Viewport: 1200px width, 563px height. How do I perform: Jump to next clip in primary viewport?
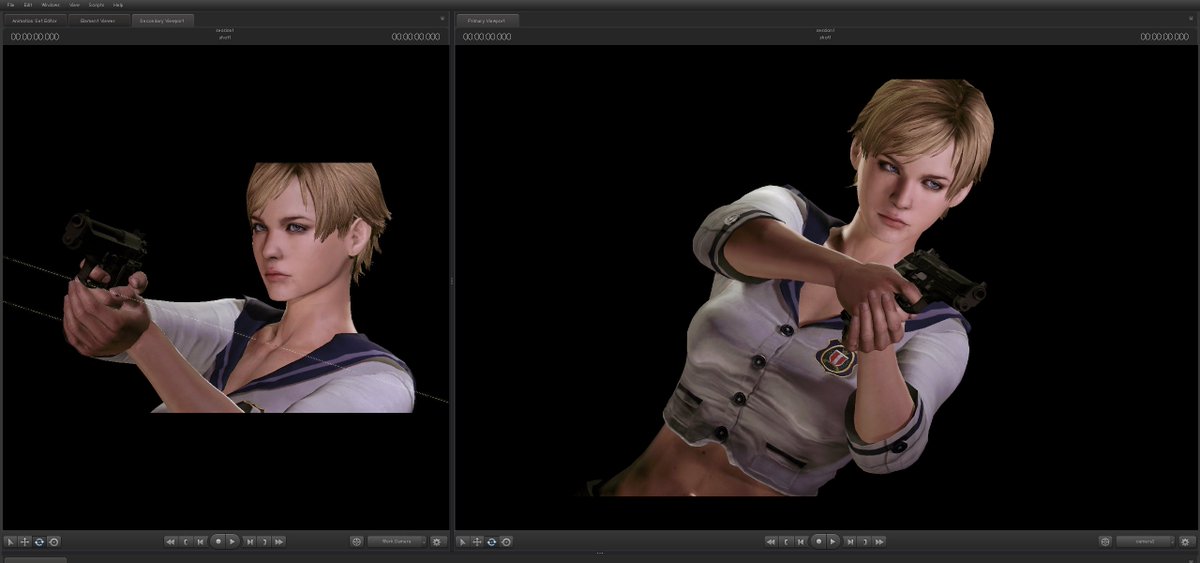coord(879,541)
